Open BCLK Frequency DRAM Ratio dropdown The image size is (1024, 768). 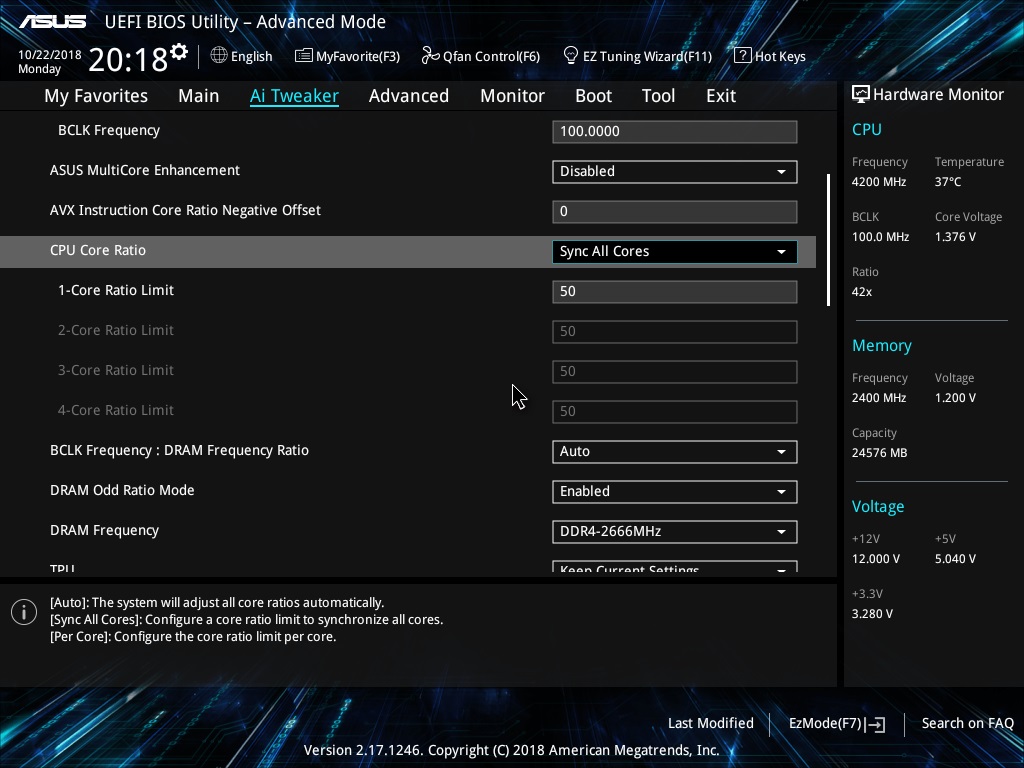click(675, 452)
